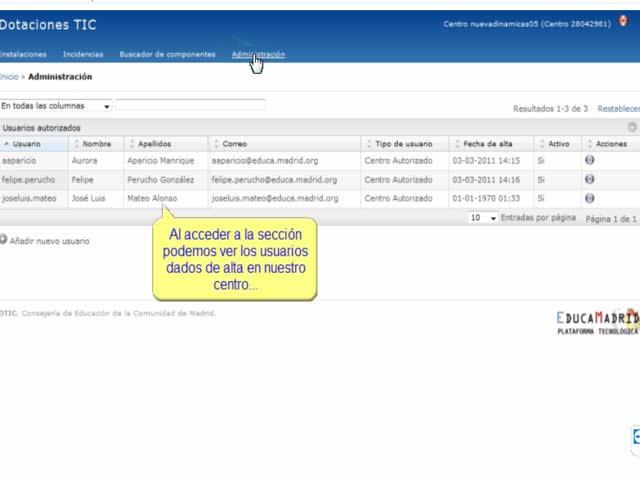640x480 pixels.
Task: Open the Instalaciones menu
Action: click(23, 54)
